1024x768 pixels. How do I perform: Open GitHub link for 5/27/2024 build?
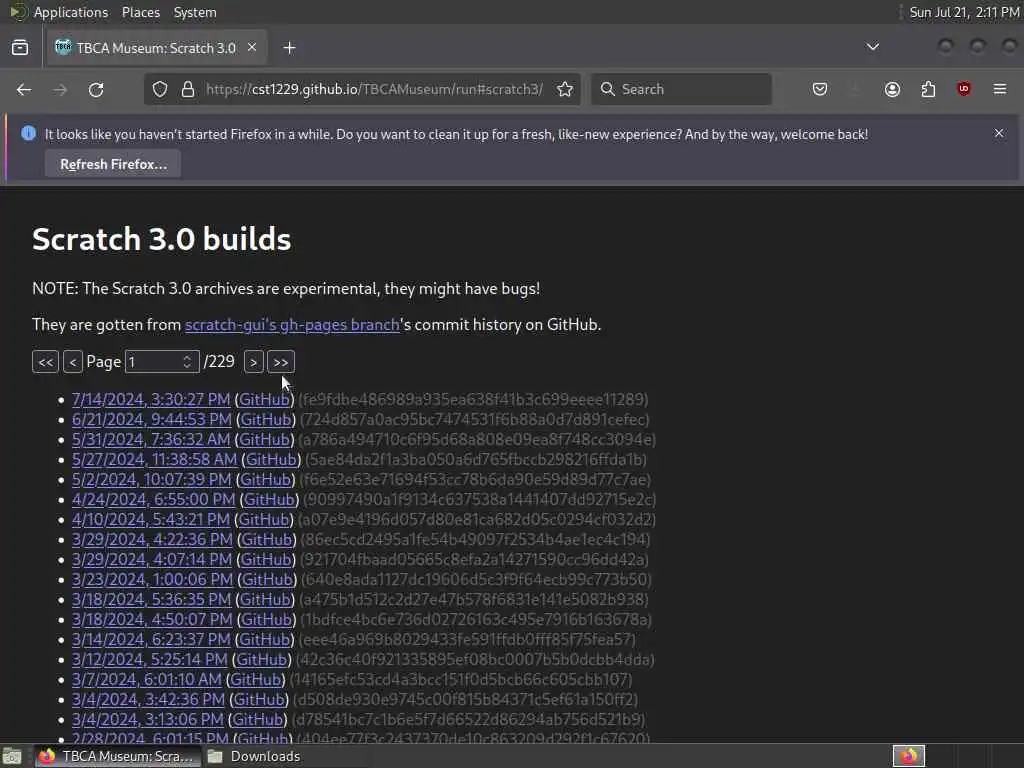(271, 459)
